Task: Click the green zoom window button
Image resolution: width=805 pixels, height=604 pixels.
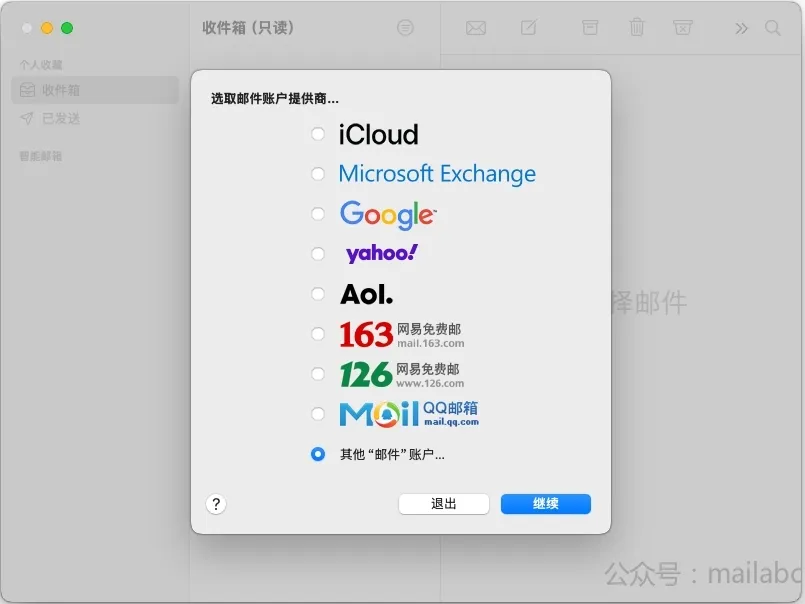Action: [67, 28]
